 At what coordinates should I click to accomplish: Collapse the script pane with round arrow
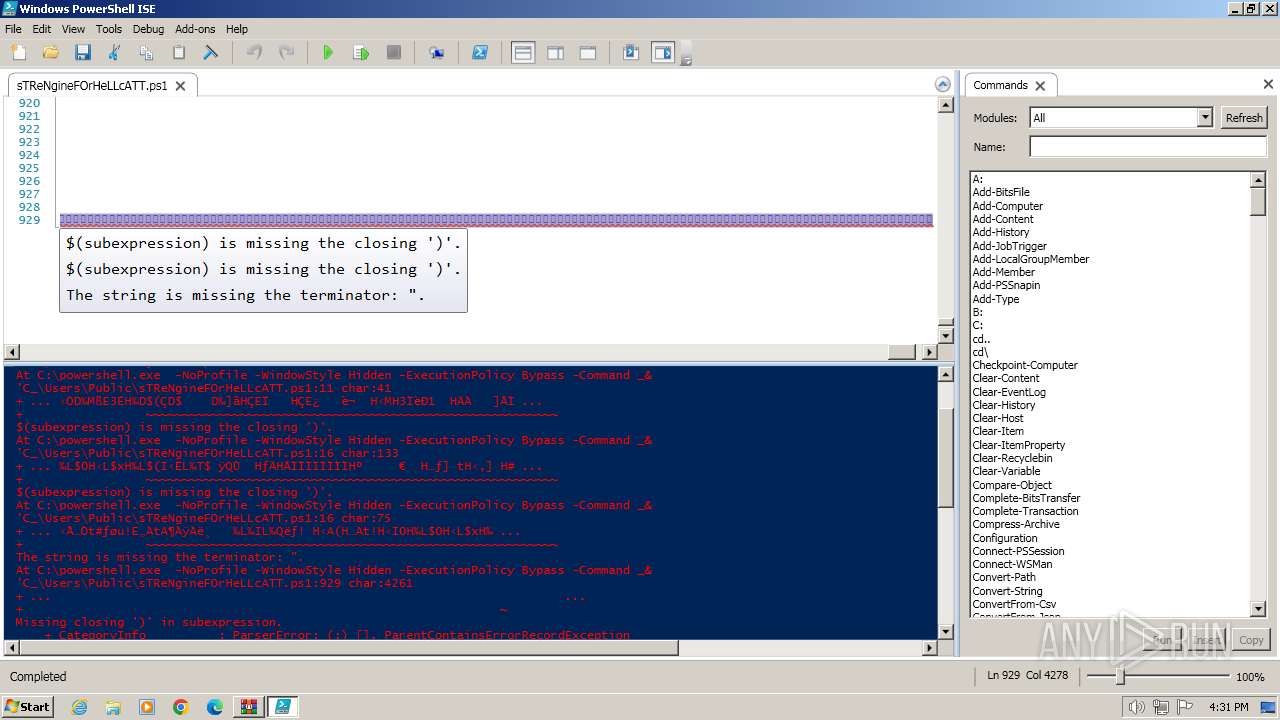(942, 85)
